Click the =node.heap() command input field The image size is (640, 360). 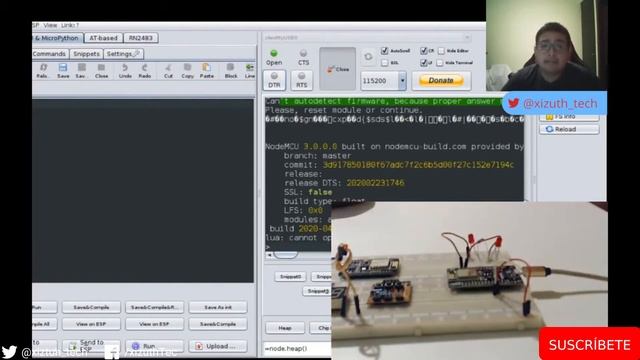click(x=298, y=348)
